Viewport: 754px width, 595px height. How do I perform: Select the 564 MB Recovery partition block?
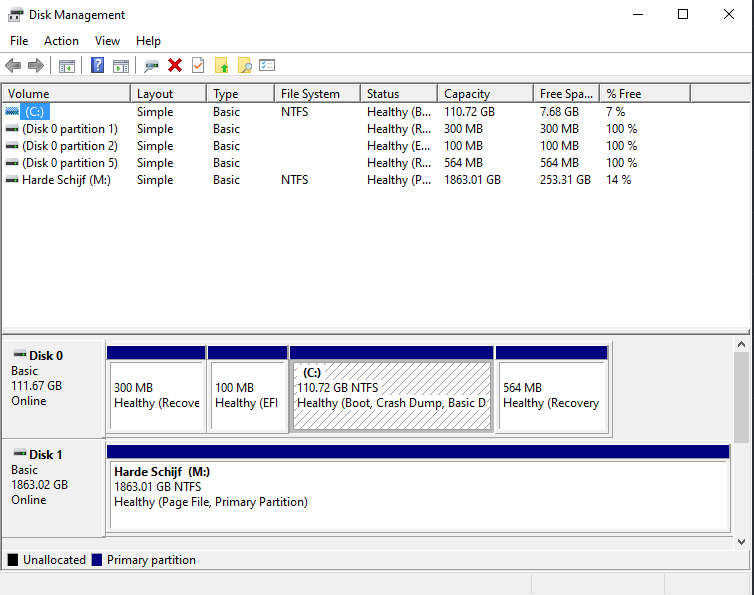[552, 389]
